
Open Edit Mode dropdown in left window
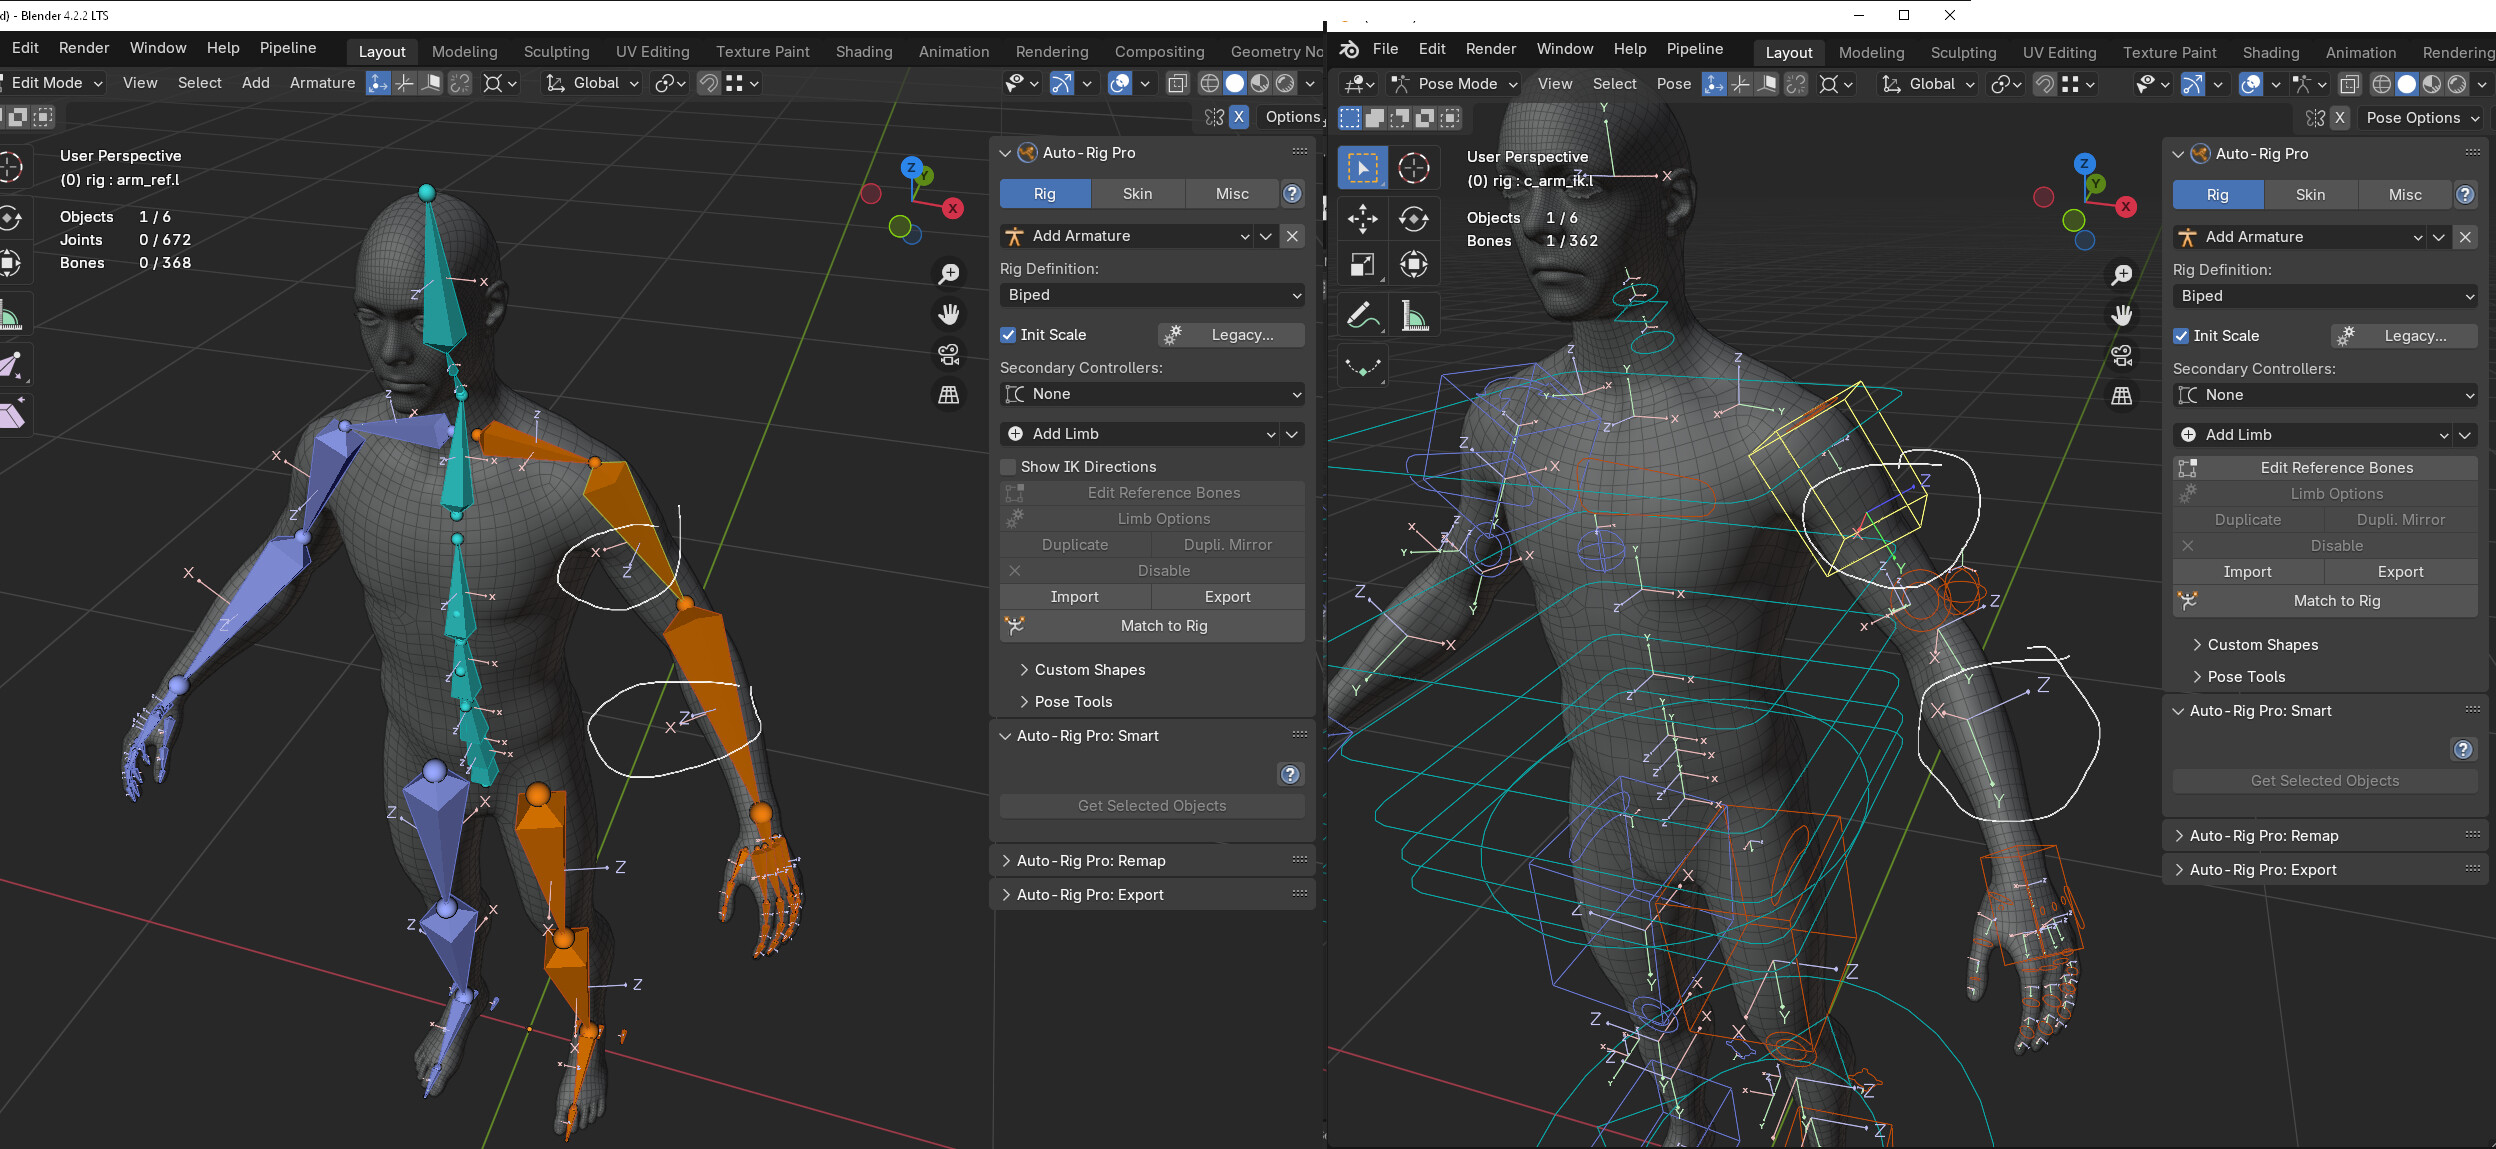(52, 83)
